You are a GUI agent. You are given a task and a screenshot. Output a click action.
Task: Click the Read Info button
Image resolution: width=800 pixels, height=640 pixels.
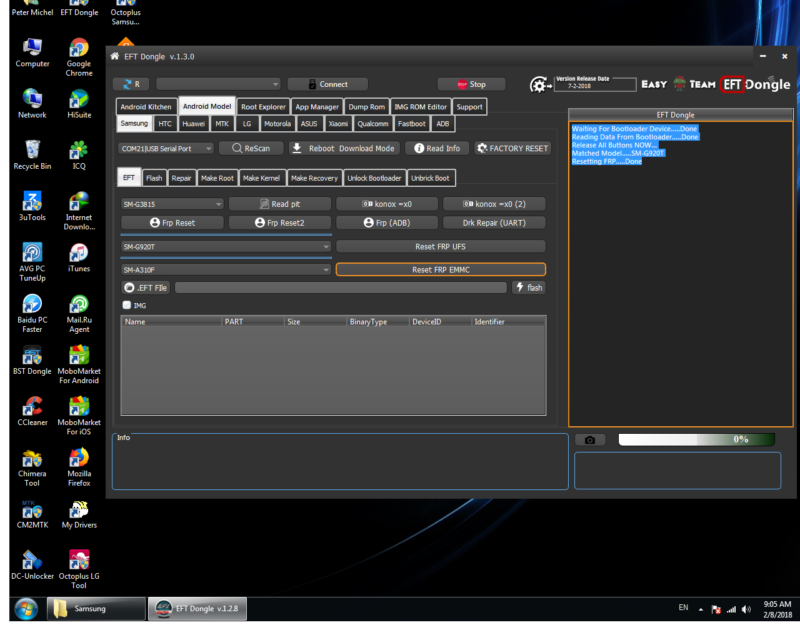point(437,149)
